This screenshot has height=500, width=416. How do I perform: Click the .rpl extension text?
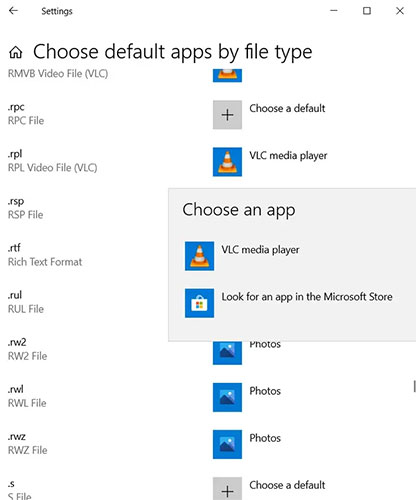[15, 154]
